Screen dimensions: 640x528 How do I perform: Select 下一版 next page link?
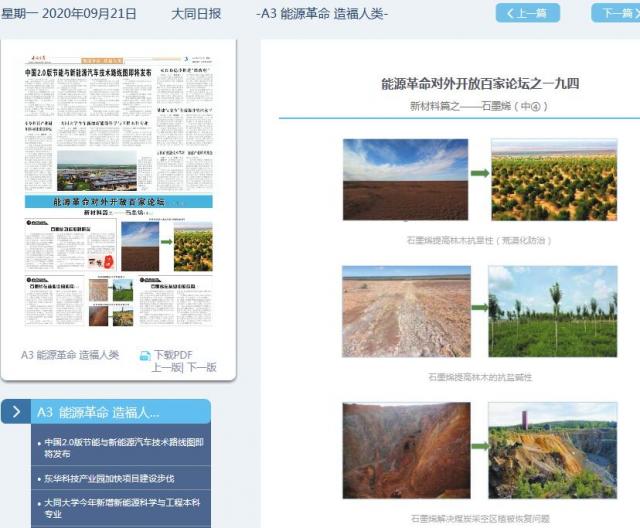pyautogui.click(x=201, y=367)
